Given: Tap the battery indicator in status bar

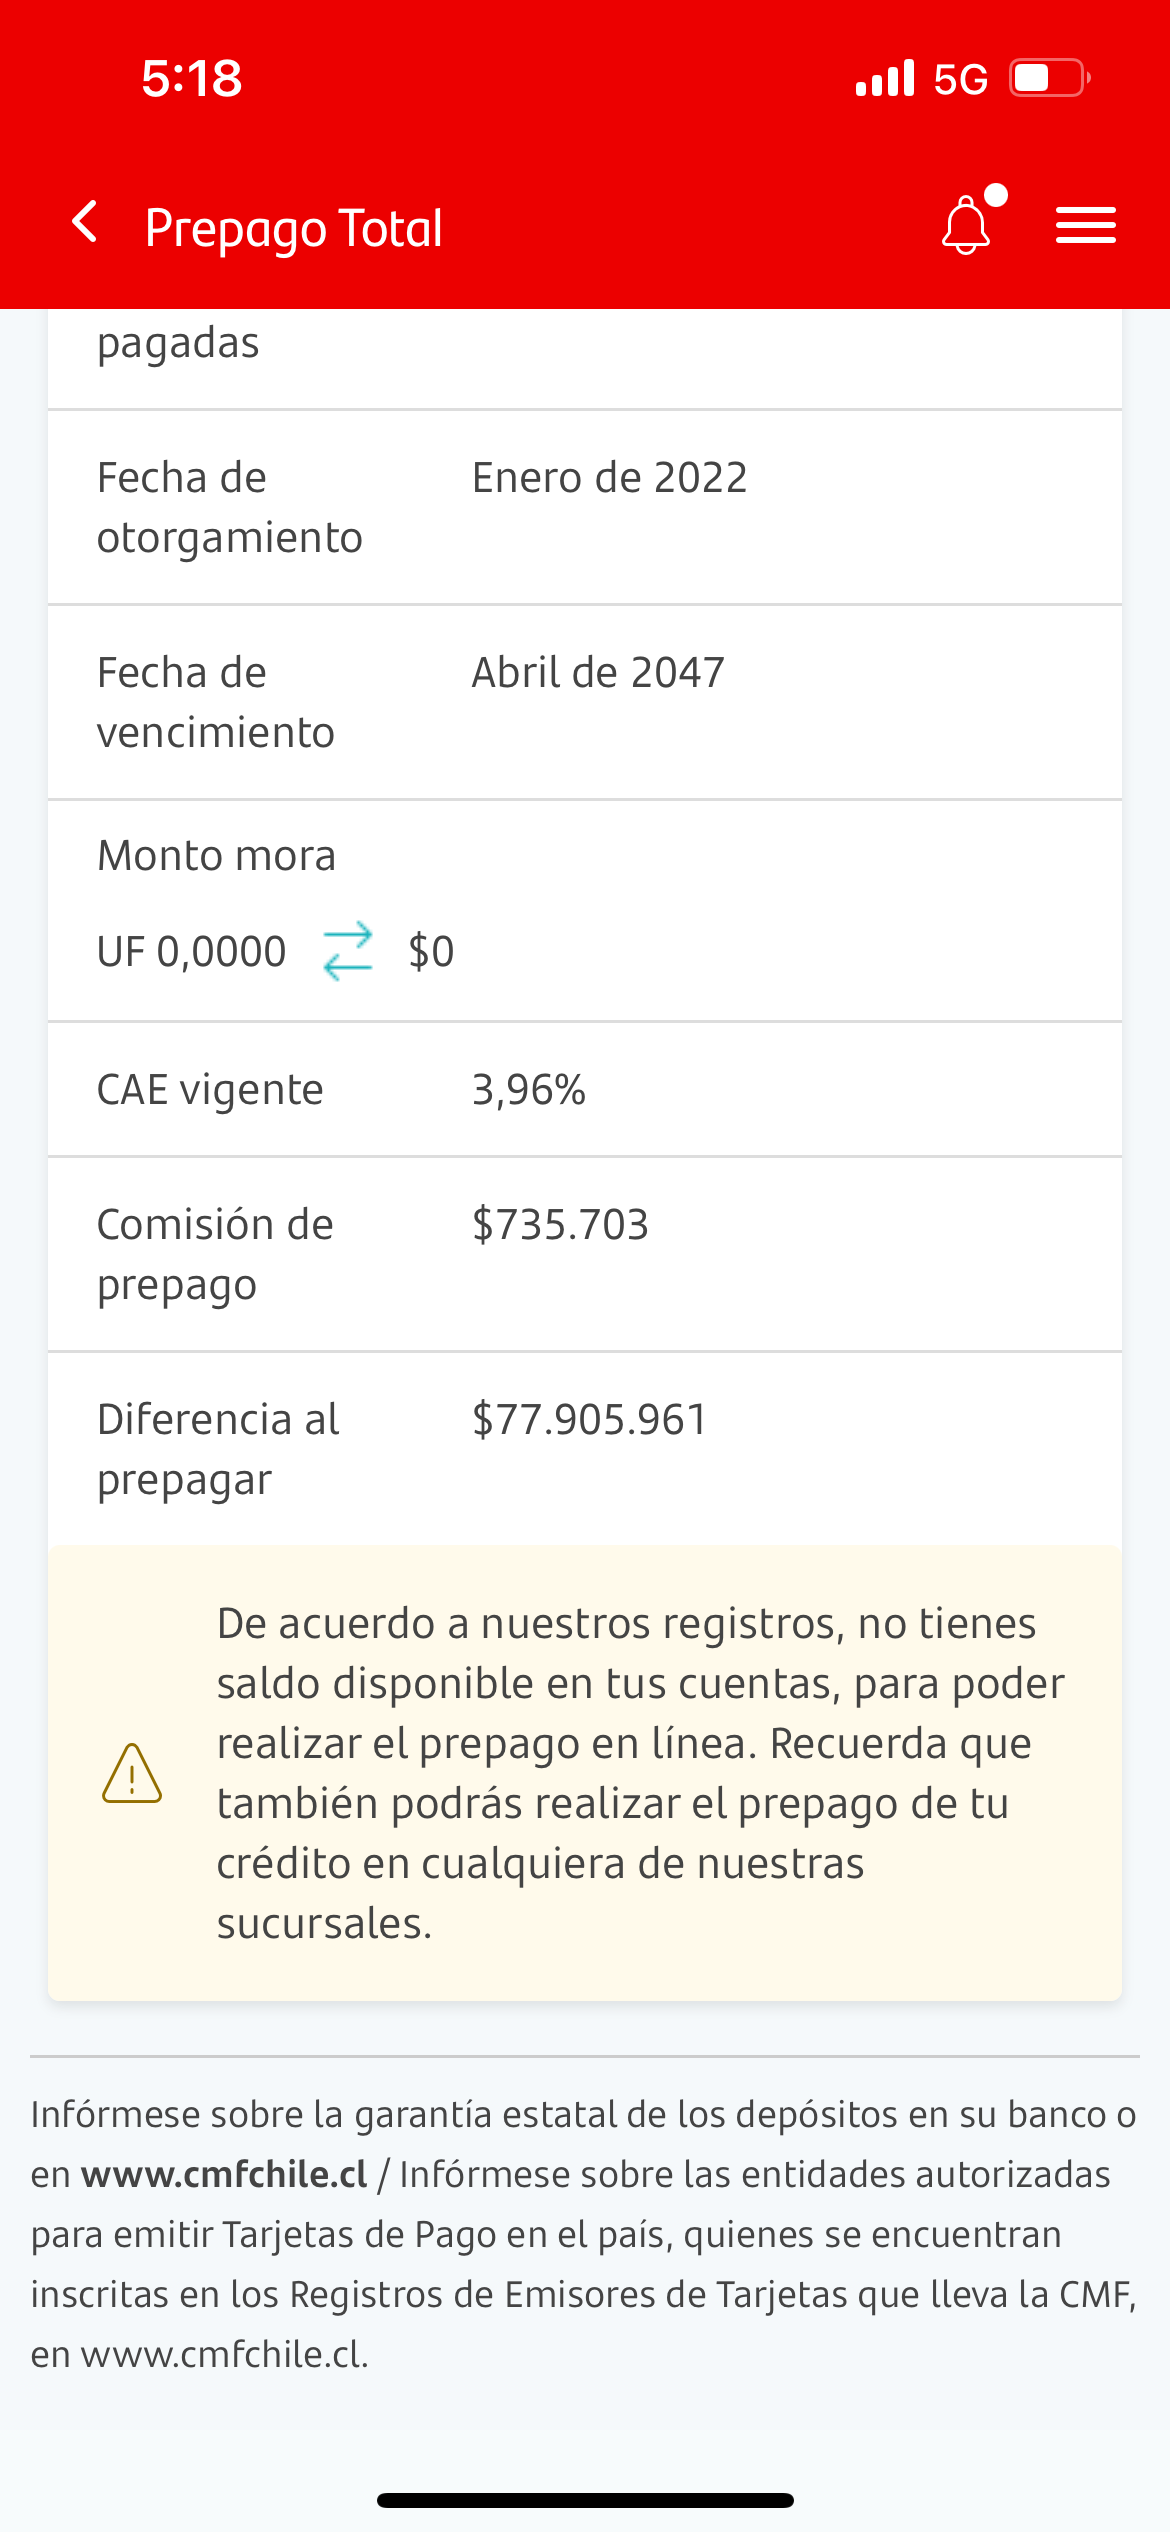Looking at the screenshot, I should tap(1048, 78).
